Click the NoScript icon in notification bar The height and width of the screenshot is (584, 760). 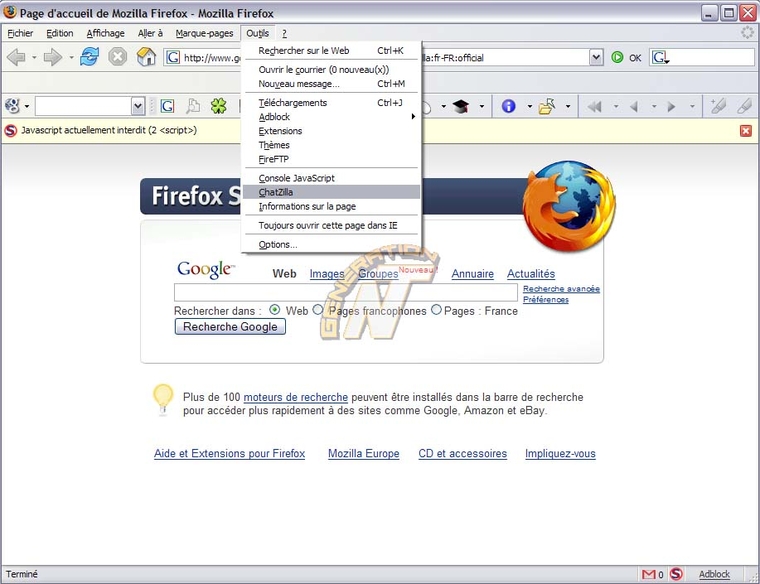tap(10, 130)
